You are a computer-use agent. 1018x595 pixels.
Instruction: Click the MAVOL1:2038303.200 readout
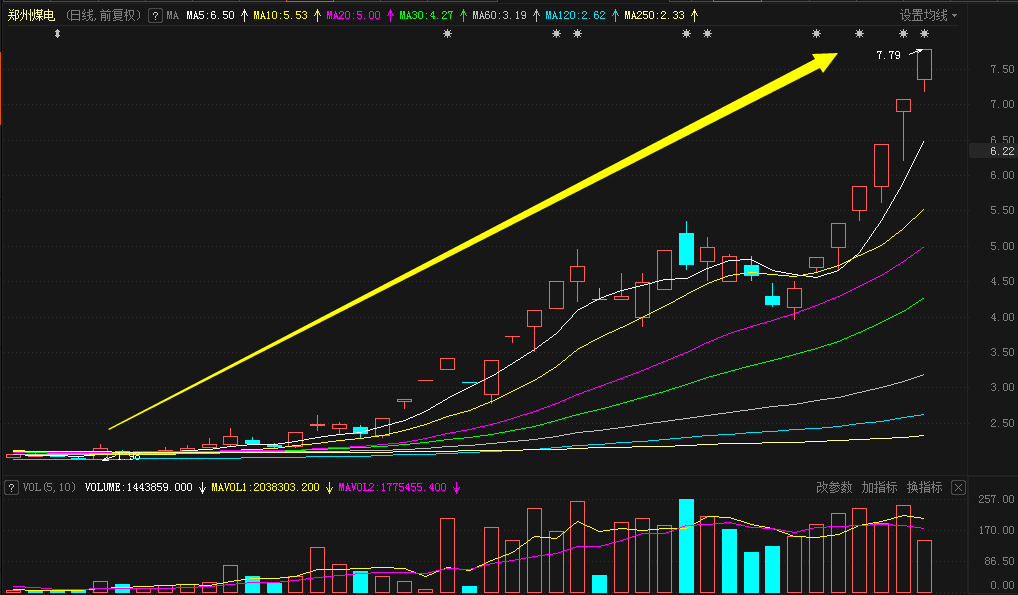[266, 487]
